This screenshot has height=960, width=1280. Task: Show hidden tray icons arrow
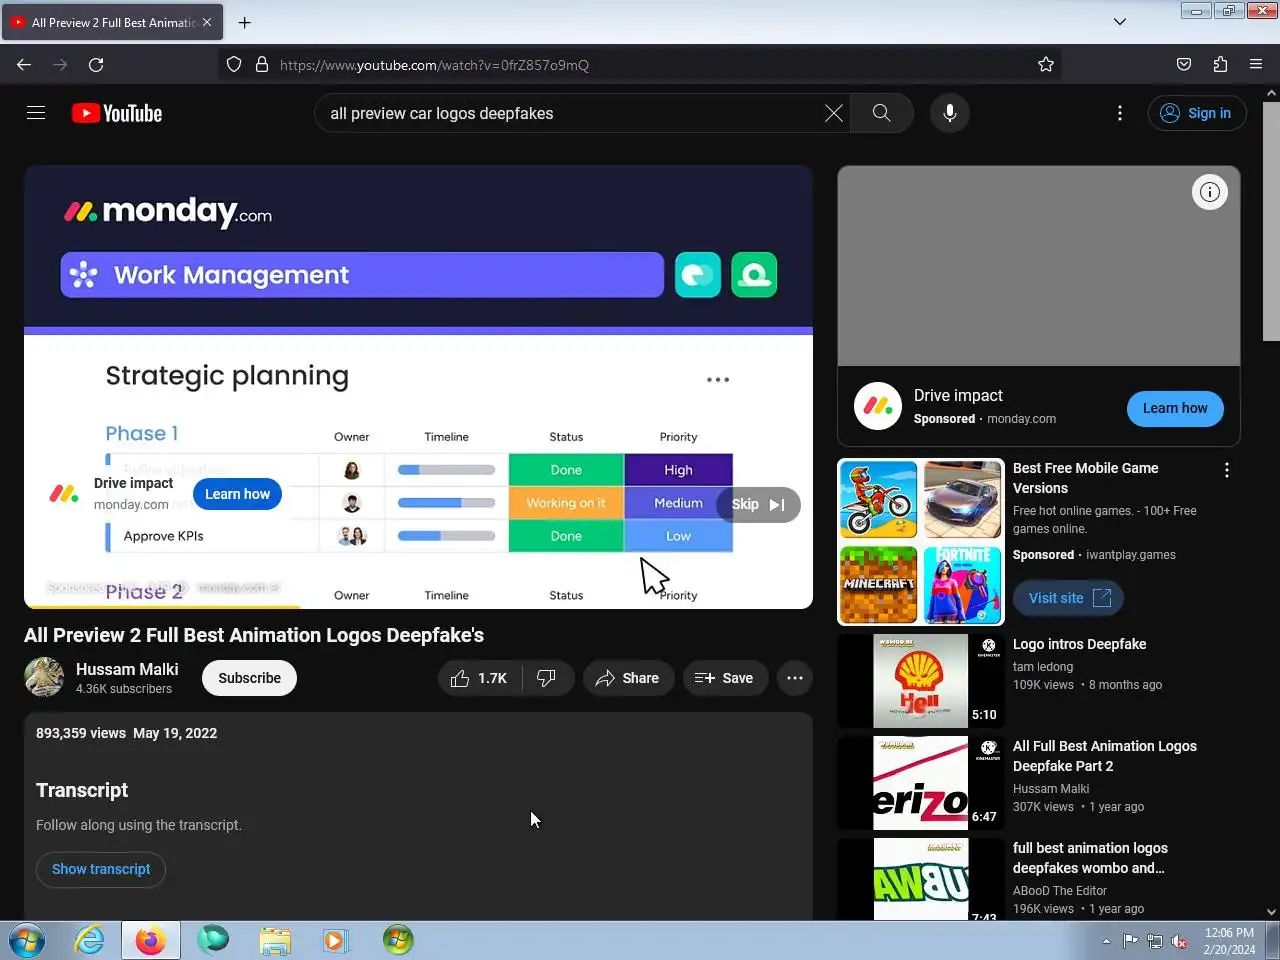click(1106, 941)
